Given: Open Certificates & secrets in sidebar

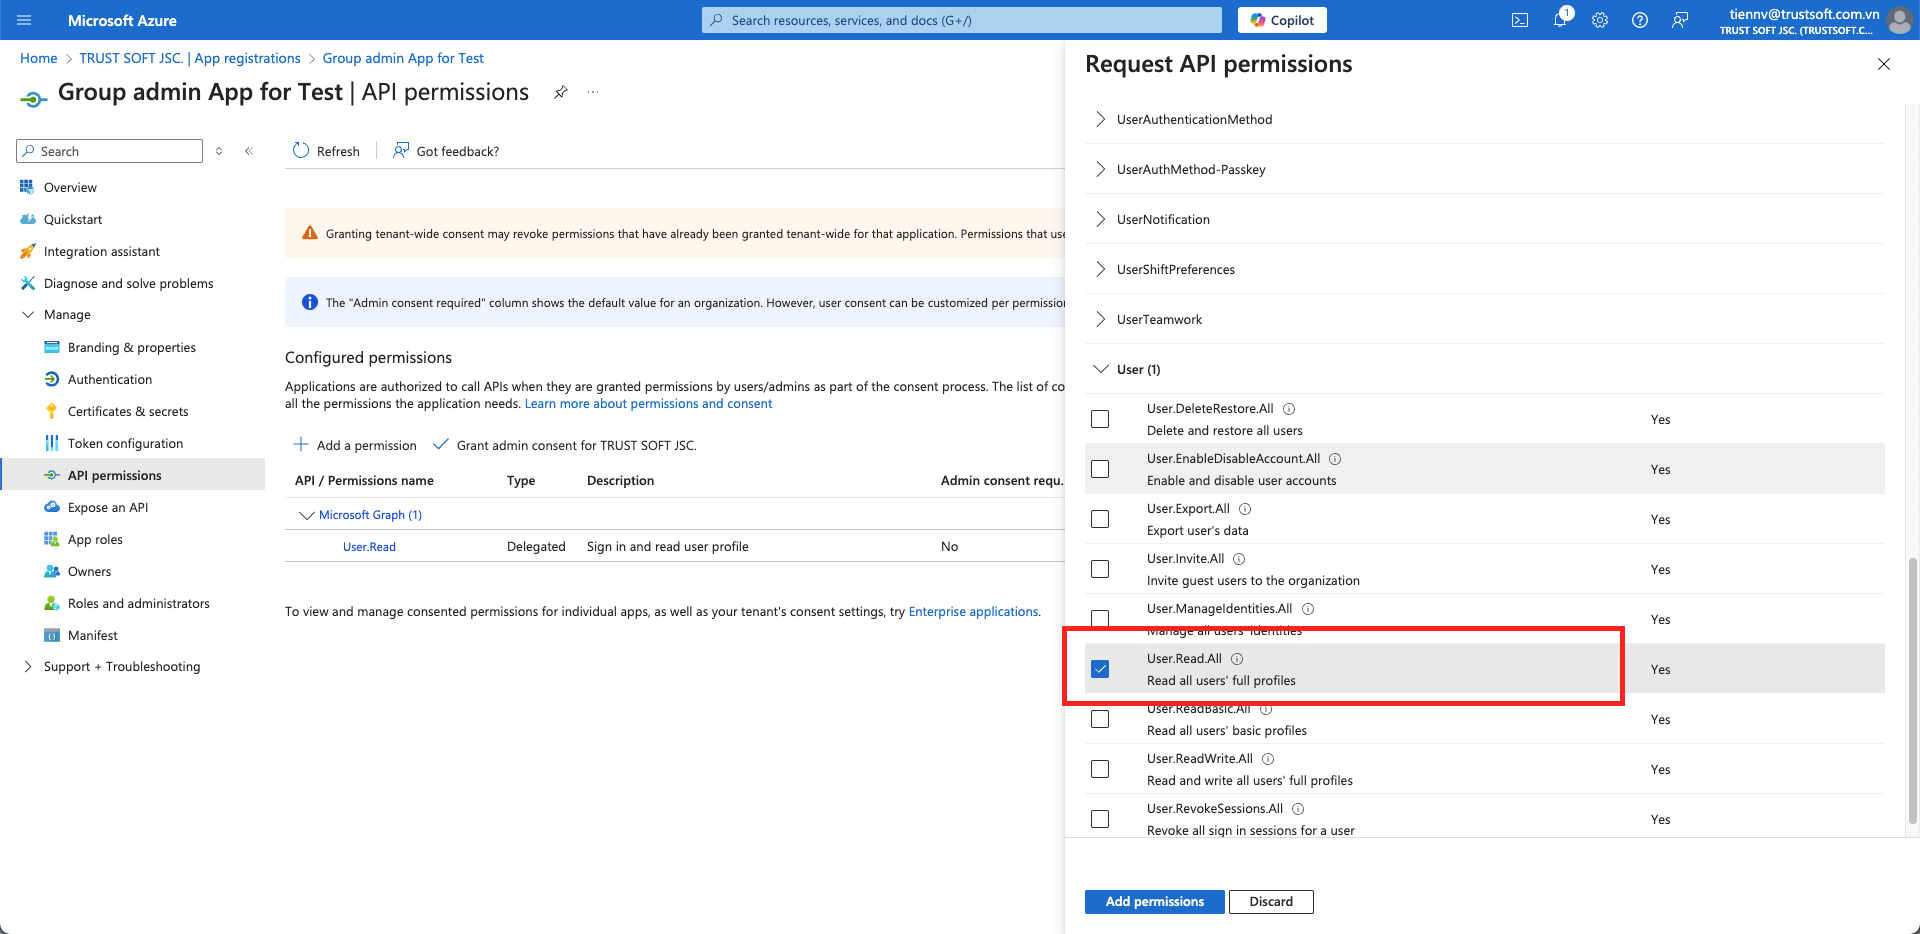Looking at the screenshot, I should click(128, 411).
